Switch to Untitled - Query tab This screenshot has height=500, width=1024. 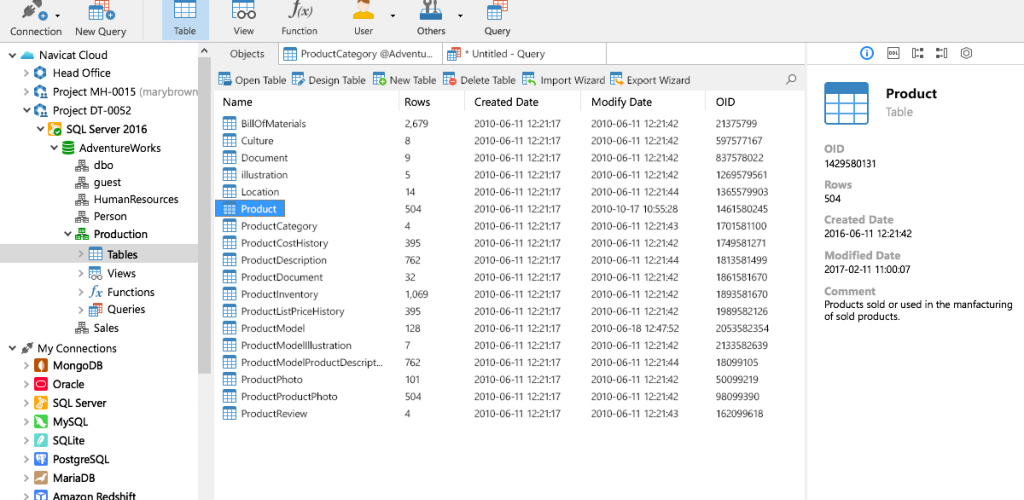coord(524,54)
